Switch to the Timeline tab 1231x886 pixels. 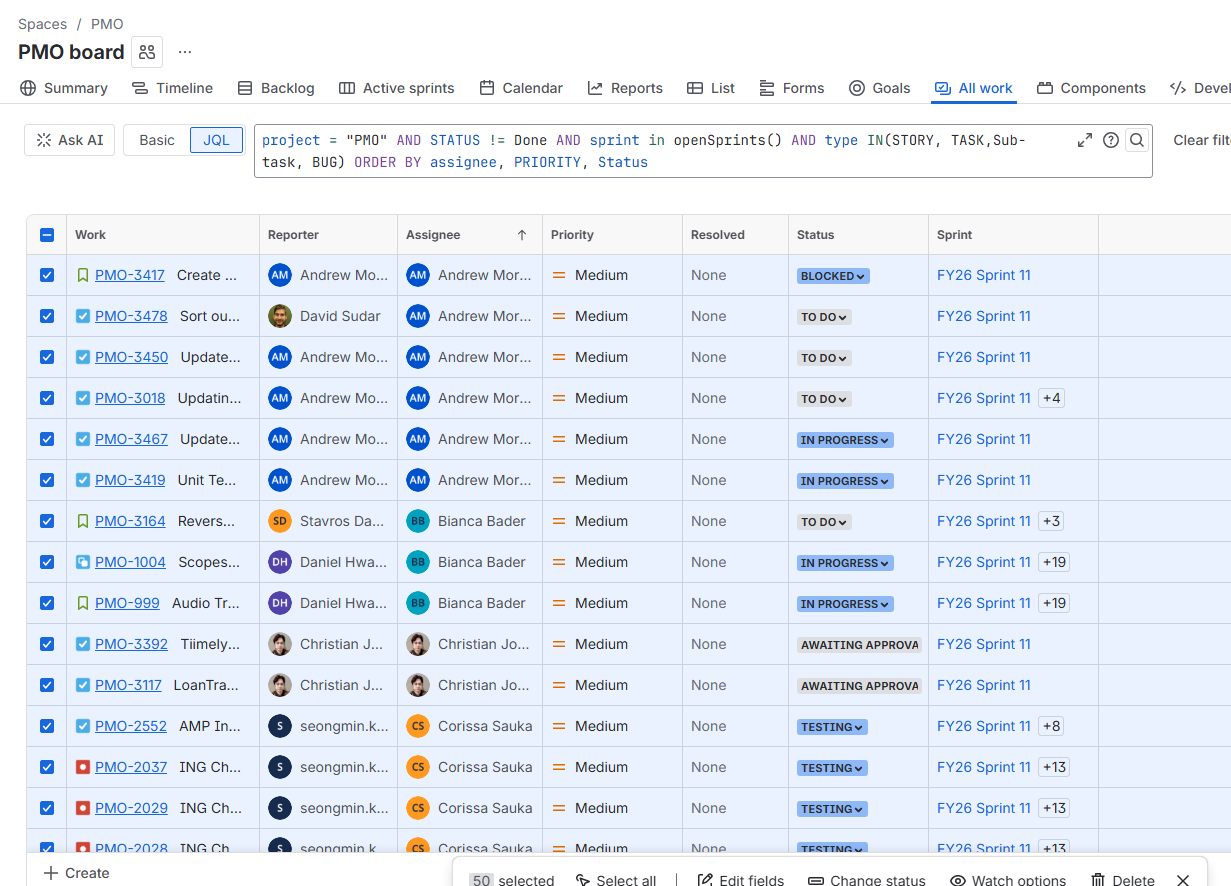[x=172, y=88]
